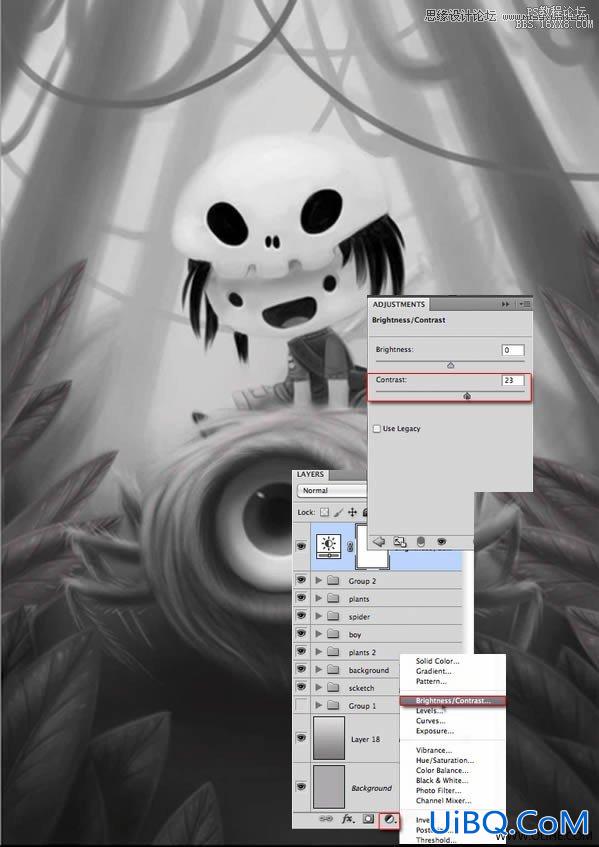The height and width of the screenshot is (847, 599).
Task: Click the add layer mask icon
Action: [368, 818]
